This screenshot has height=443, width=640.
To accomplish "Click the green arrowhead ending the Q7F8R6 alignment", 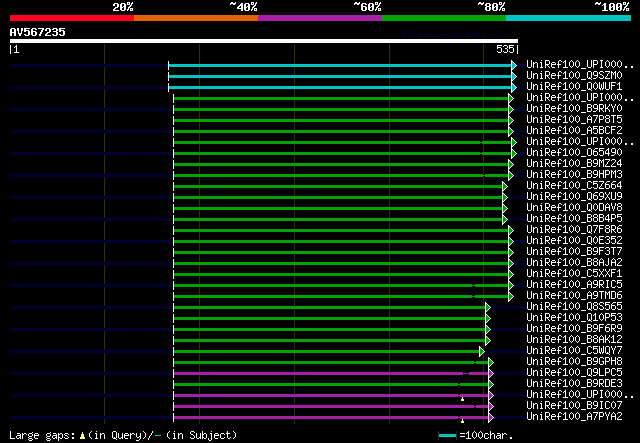I will coord(511,231).
